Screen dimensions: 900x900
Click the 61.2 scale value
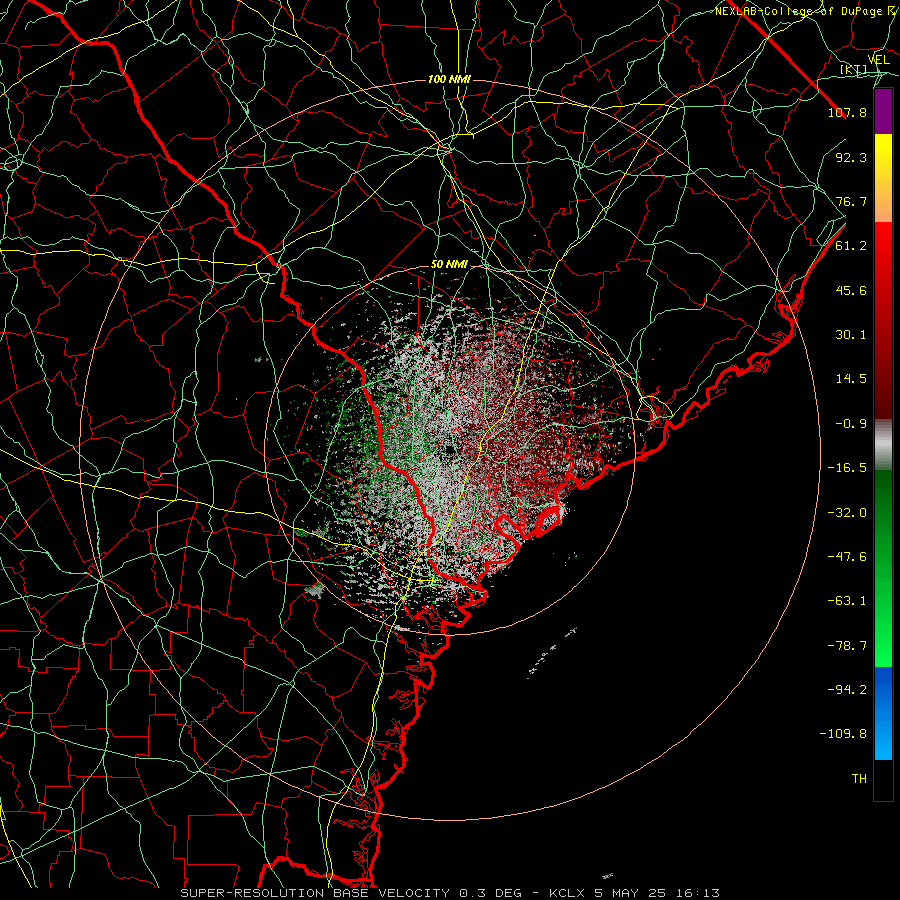pyautogui.click(x=851, y=246)
